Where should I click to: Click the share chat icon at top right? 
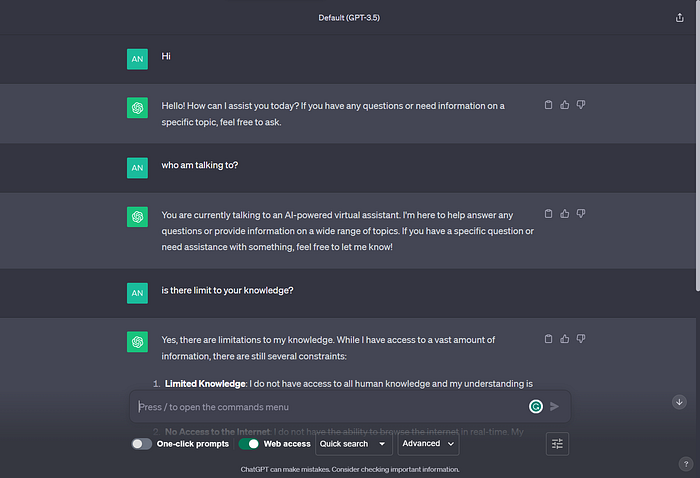(679, 17)
